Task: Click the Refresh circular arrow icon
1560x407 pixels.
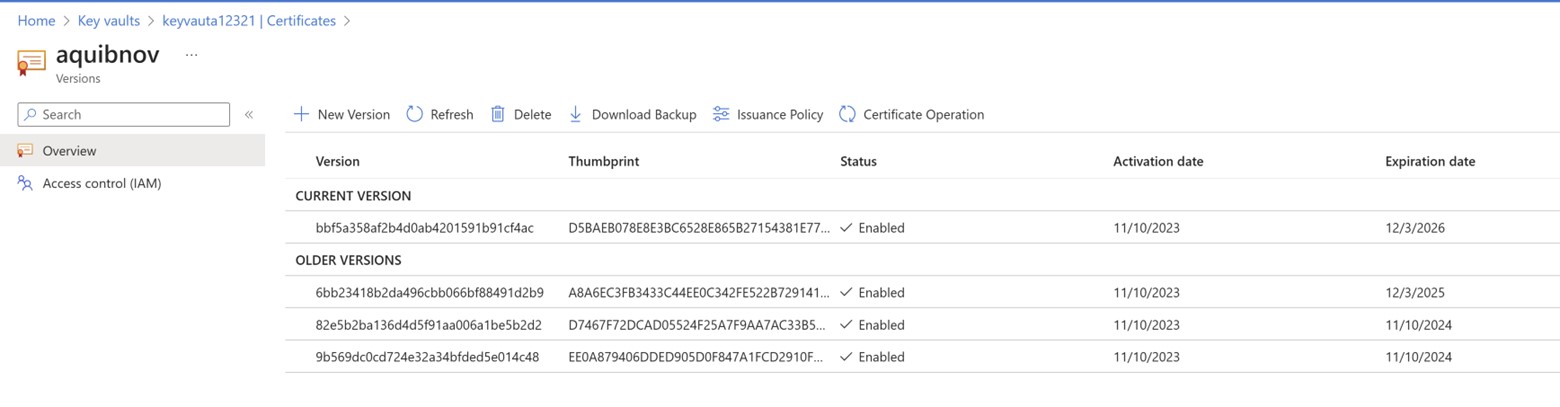Action: (414, 114)
